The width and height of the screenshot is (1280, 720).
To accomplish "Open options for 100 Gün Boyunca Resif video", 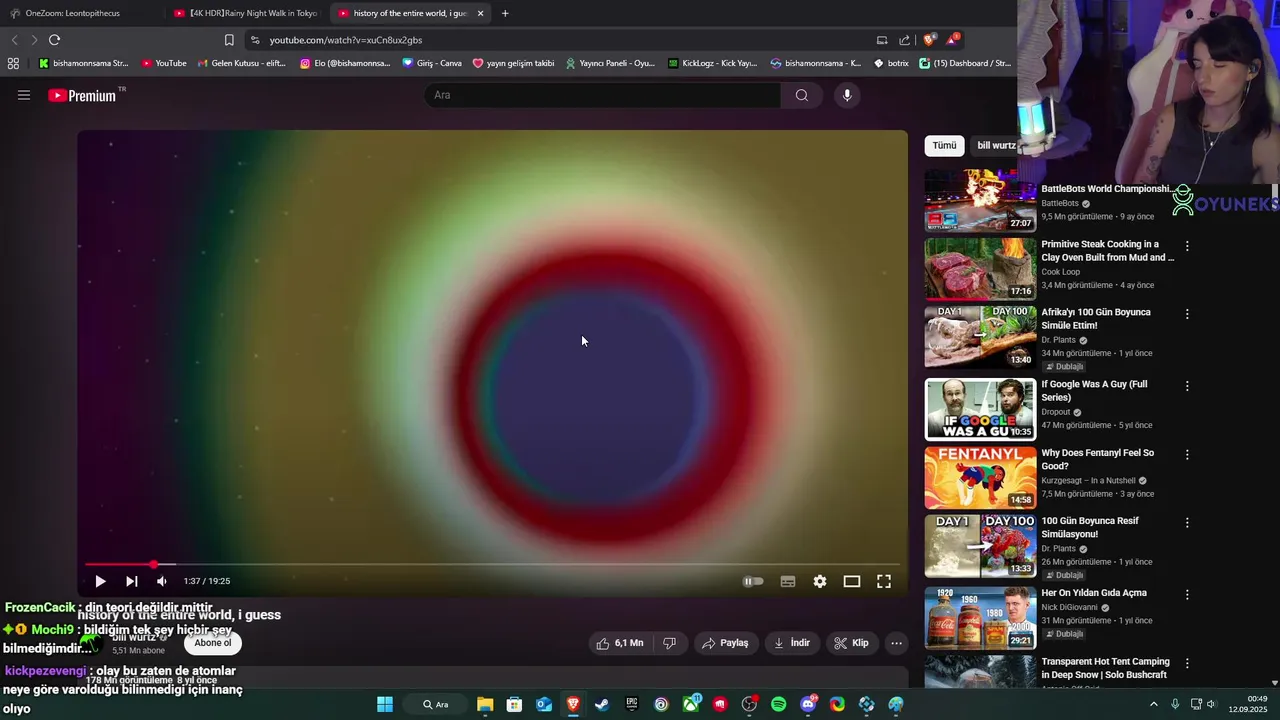I will pos(1187,523).
